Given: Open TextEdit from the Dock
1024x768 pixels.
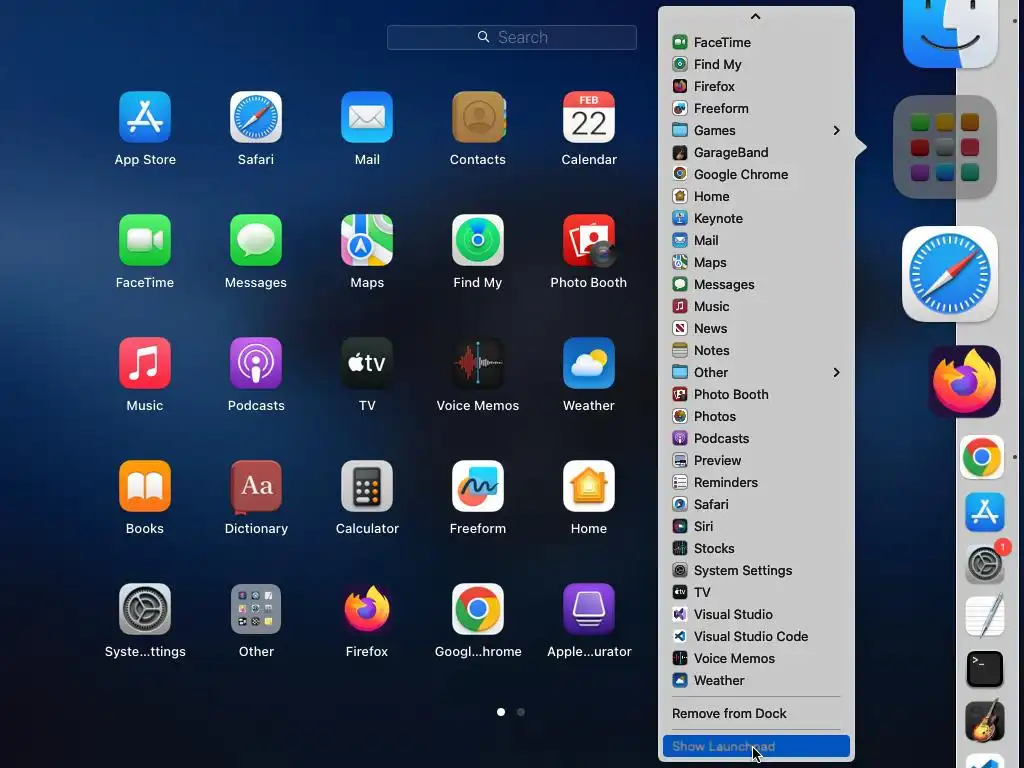Looking at the screenshot, I should click(985, 616).
